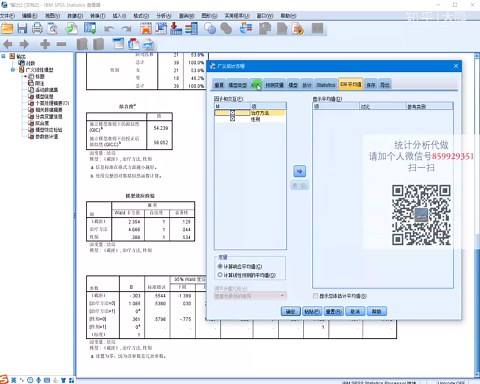Select 计算响应平均值 radio button
This screenshot has width=480, height=384.
tap(220, 266)
